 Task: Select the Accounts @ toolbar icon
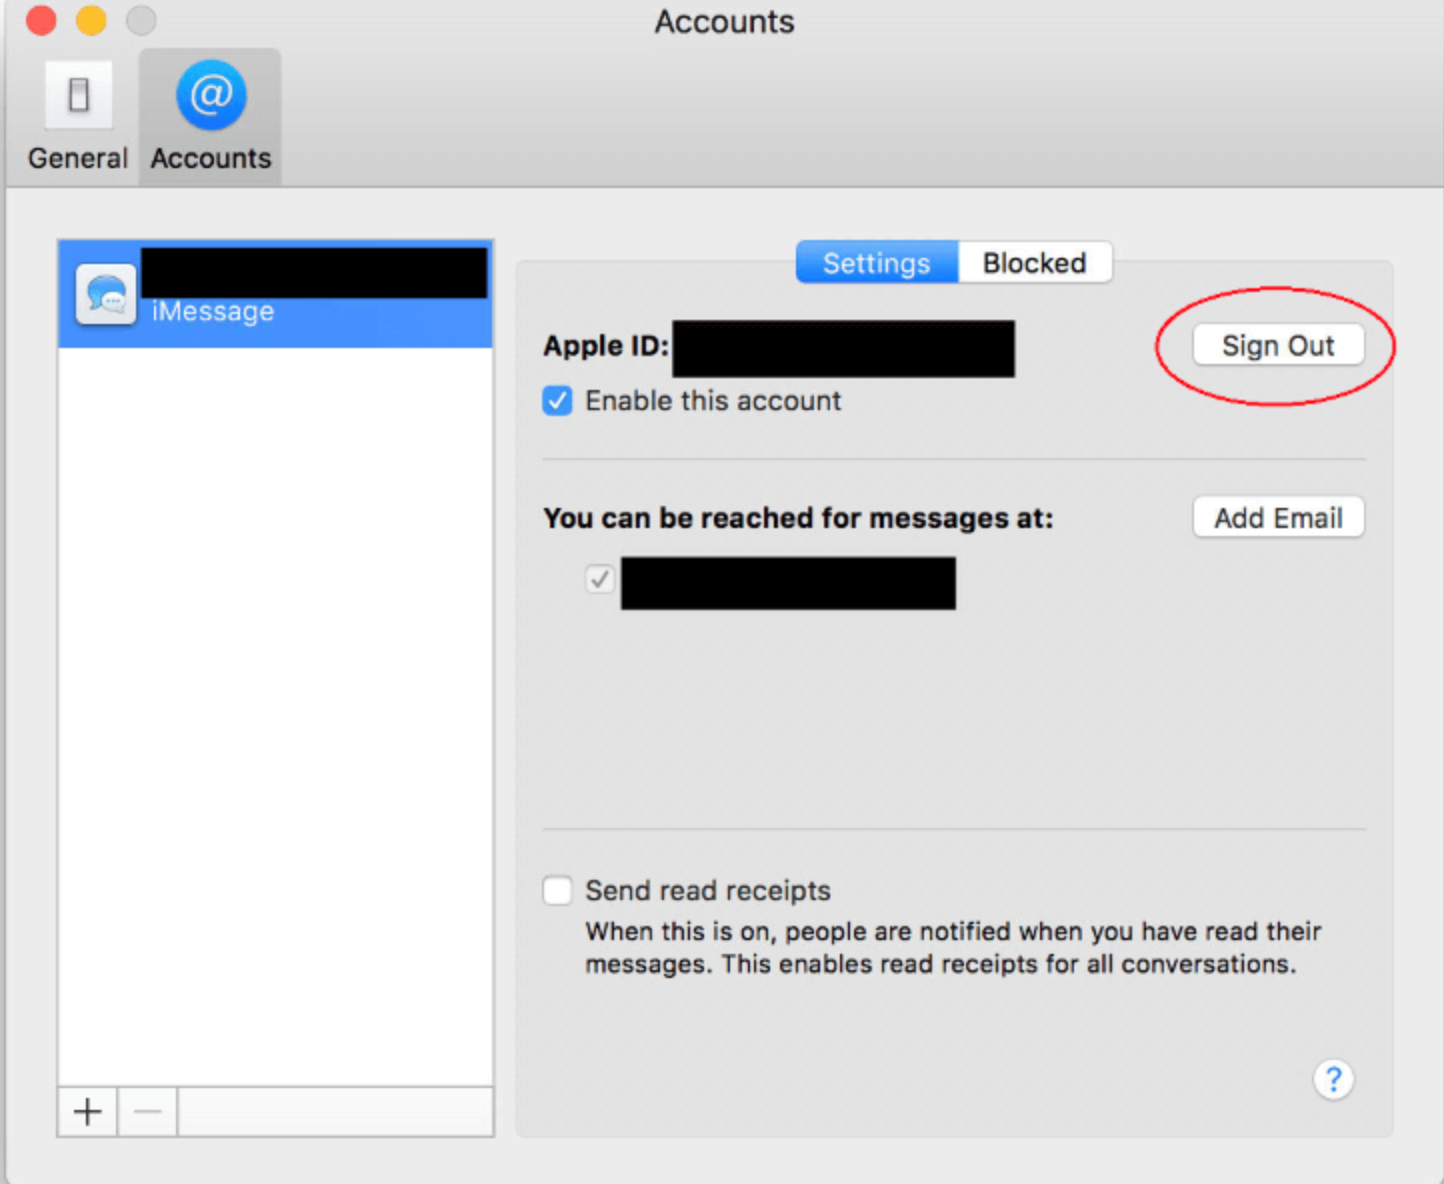click(x=209, y=113)
